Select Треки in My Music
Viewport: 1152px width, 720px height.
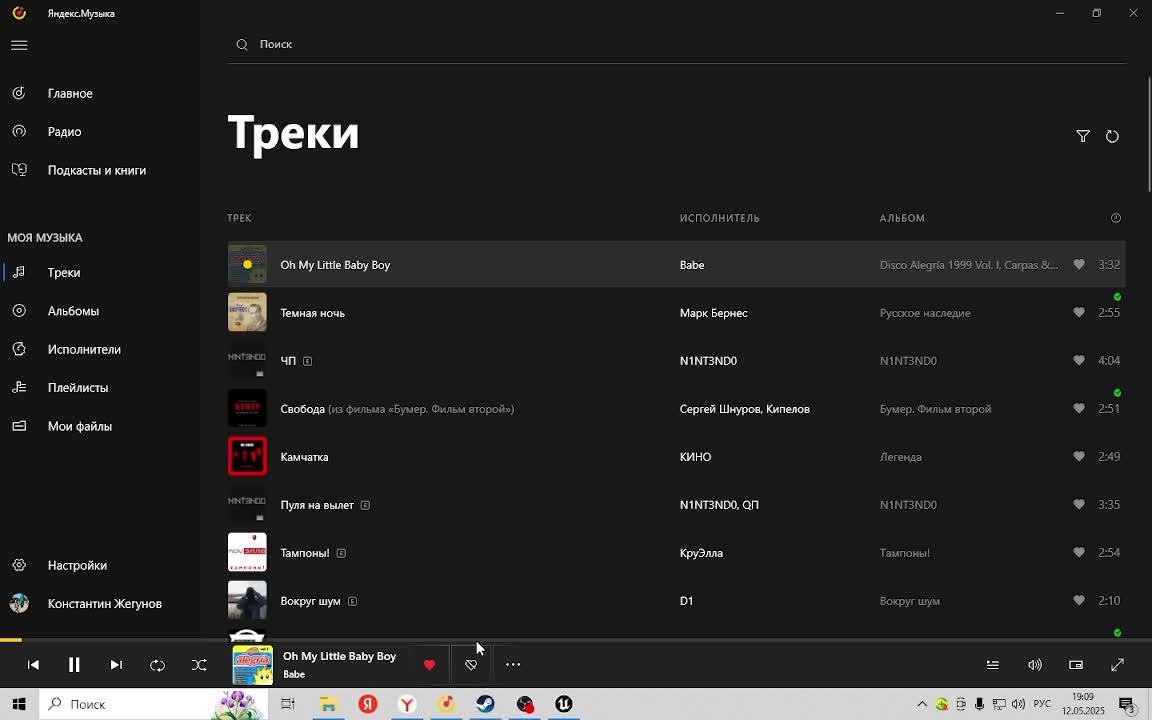point(64,273)
